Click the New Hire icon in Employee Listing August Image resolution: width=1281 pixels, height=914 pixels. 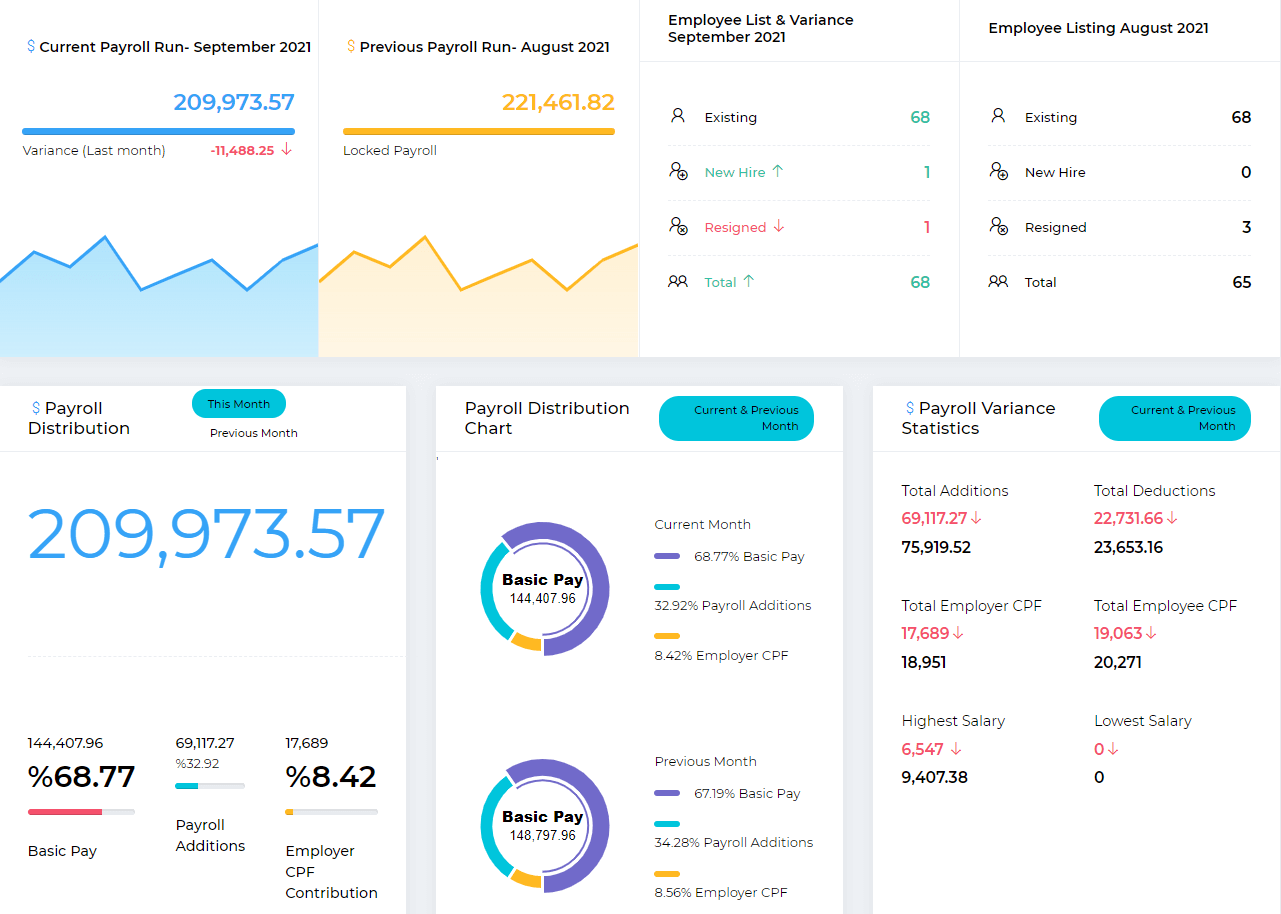click(x=999, y=172)
